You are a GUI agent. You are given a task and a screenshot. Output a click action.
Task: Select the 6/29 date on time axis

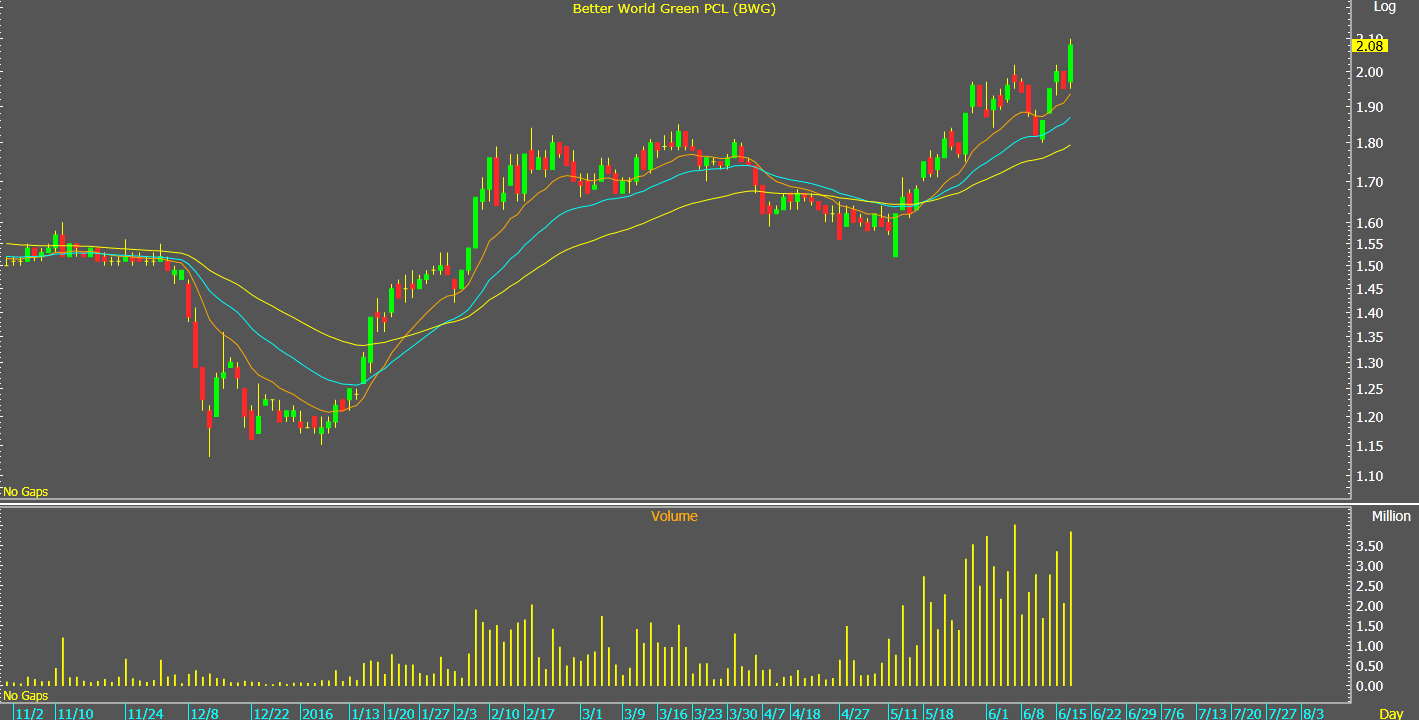(x=1142, y=713)
